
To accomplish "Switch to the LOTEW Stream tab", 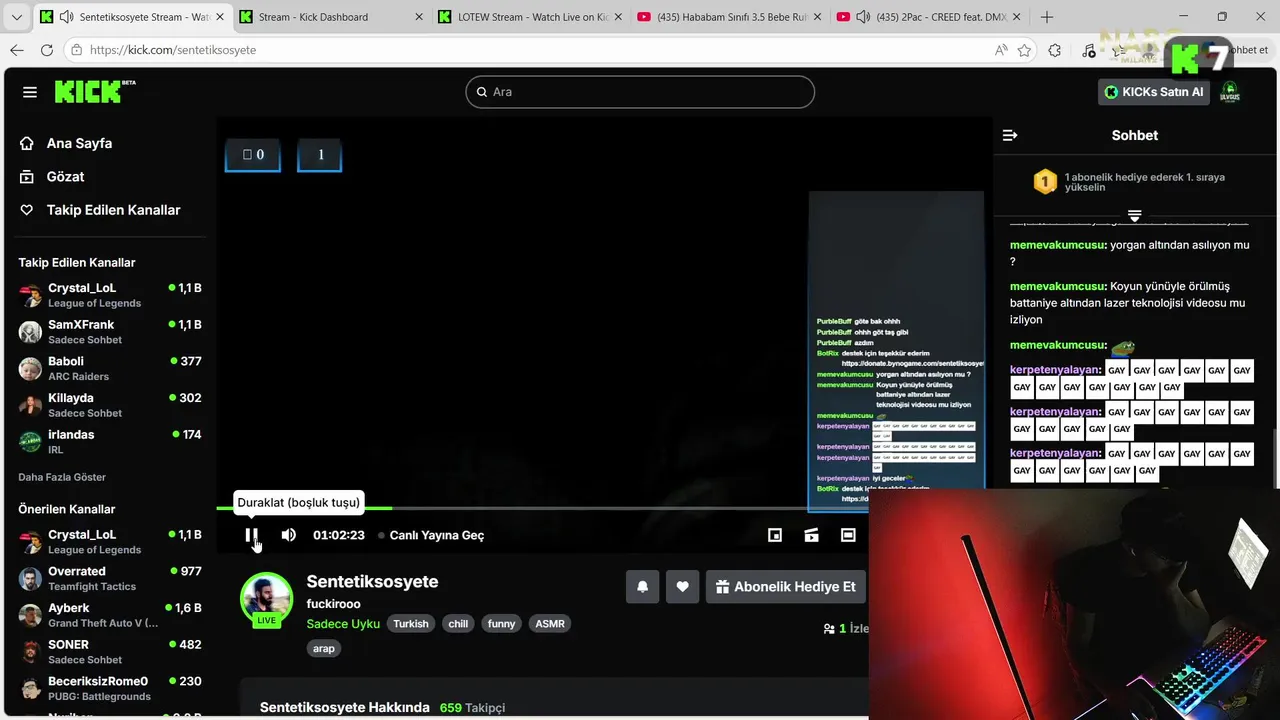I will [529, 17].
